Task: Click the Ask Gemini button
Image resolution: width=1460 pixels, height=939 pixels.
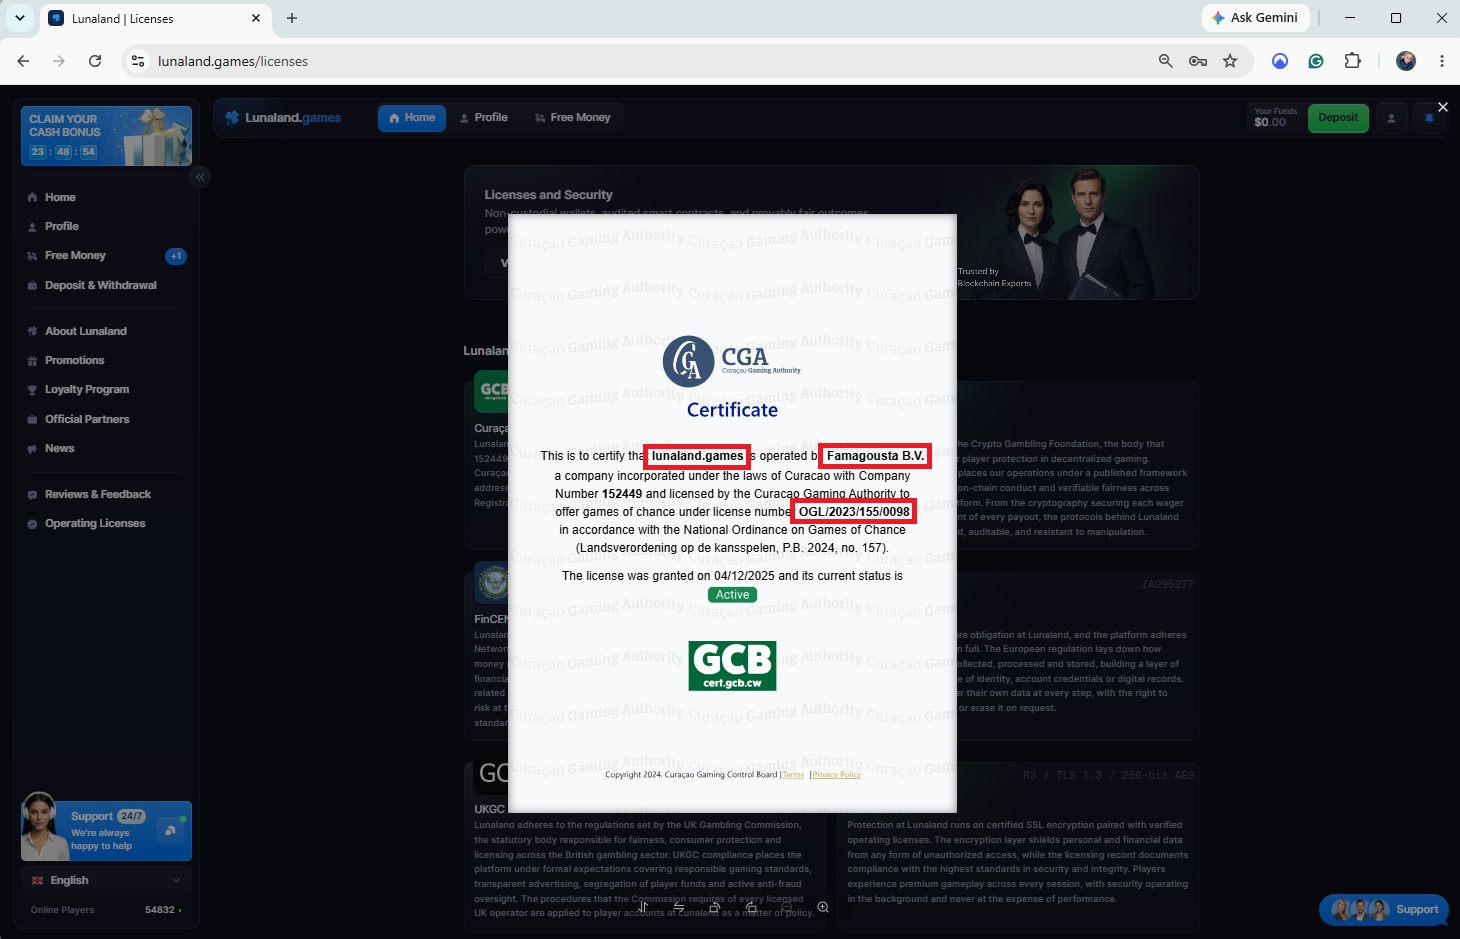Action: (1254, 18)
